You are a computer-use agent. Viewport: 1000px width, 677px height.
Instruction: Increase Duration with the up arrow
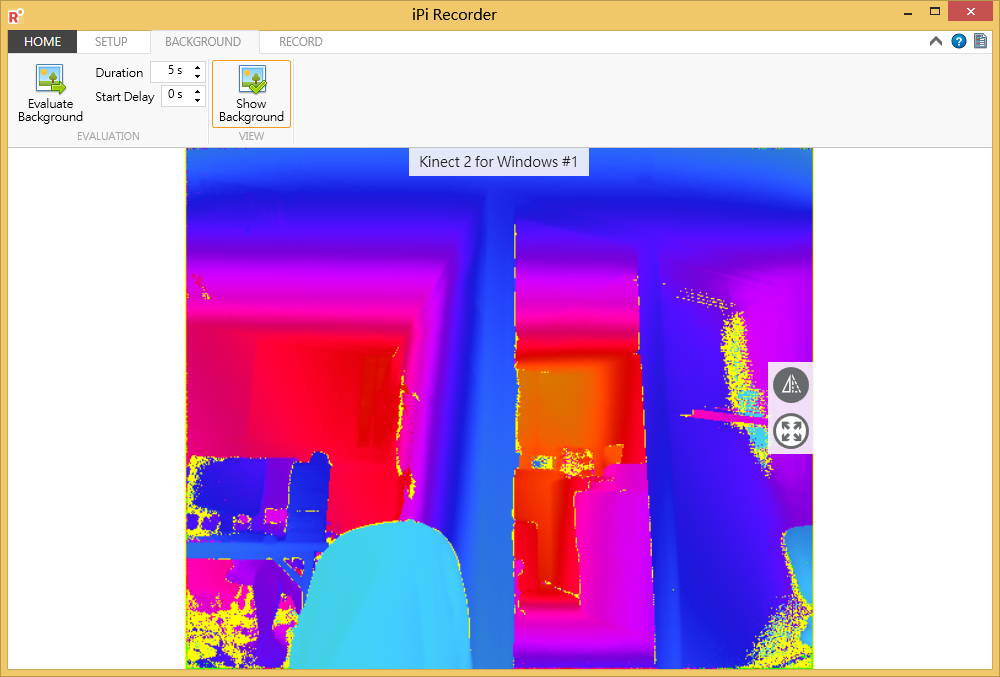[x=197, y=67]
